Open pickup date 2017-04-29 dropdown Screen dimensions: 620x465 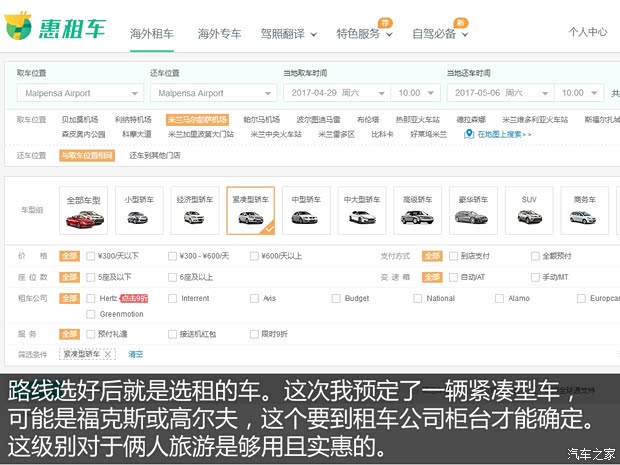[x=337, y=93]
